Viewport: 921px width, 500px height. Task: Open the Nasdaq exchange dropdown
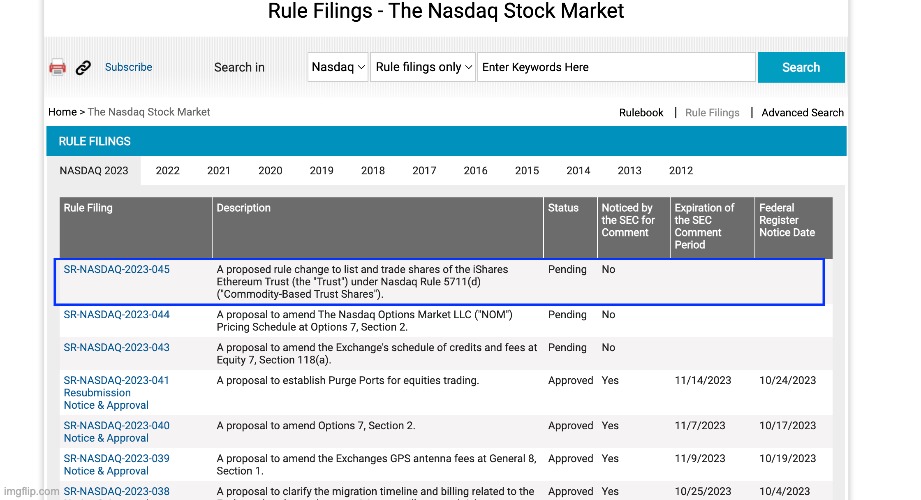click(x=338, y=67)
